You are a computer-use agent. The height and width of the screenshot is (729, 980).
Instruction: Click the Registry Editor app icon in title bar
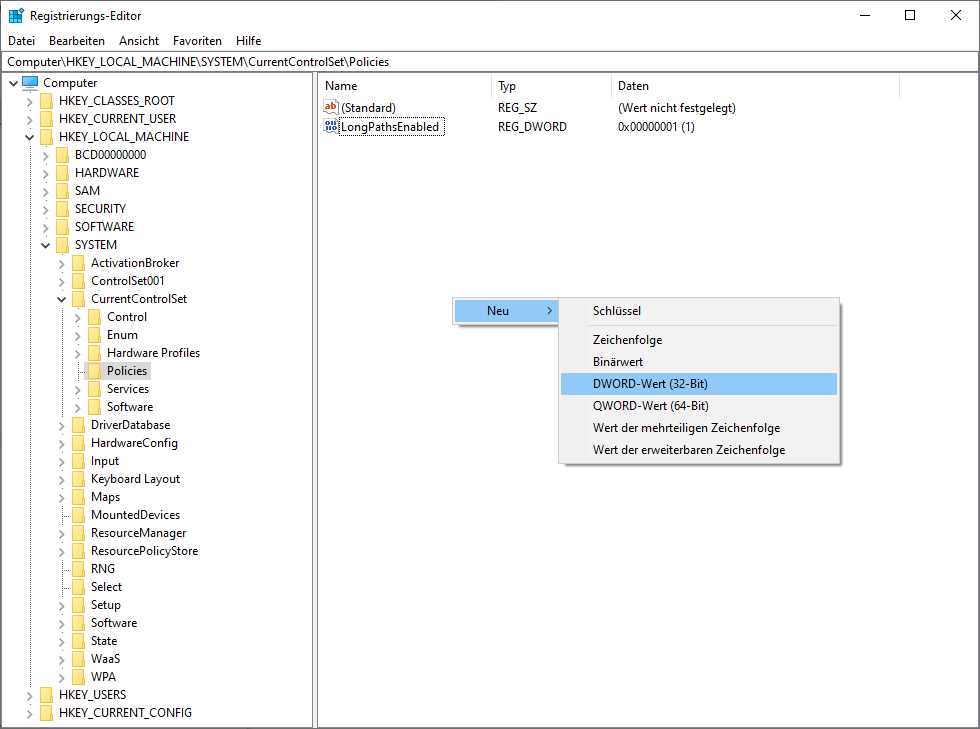pyautogui.click(x=16, y=16)
